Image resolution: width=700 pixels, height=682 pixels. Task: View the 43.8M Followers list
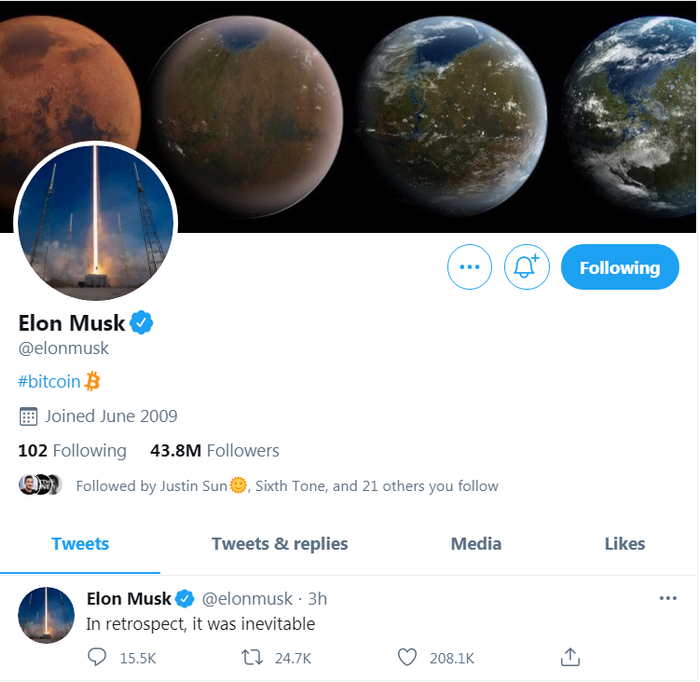(x=214, y=450)
